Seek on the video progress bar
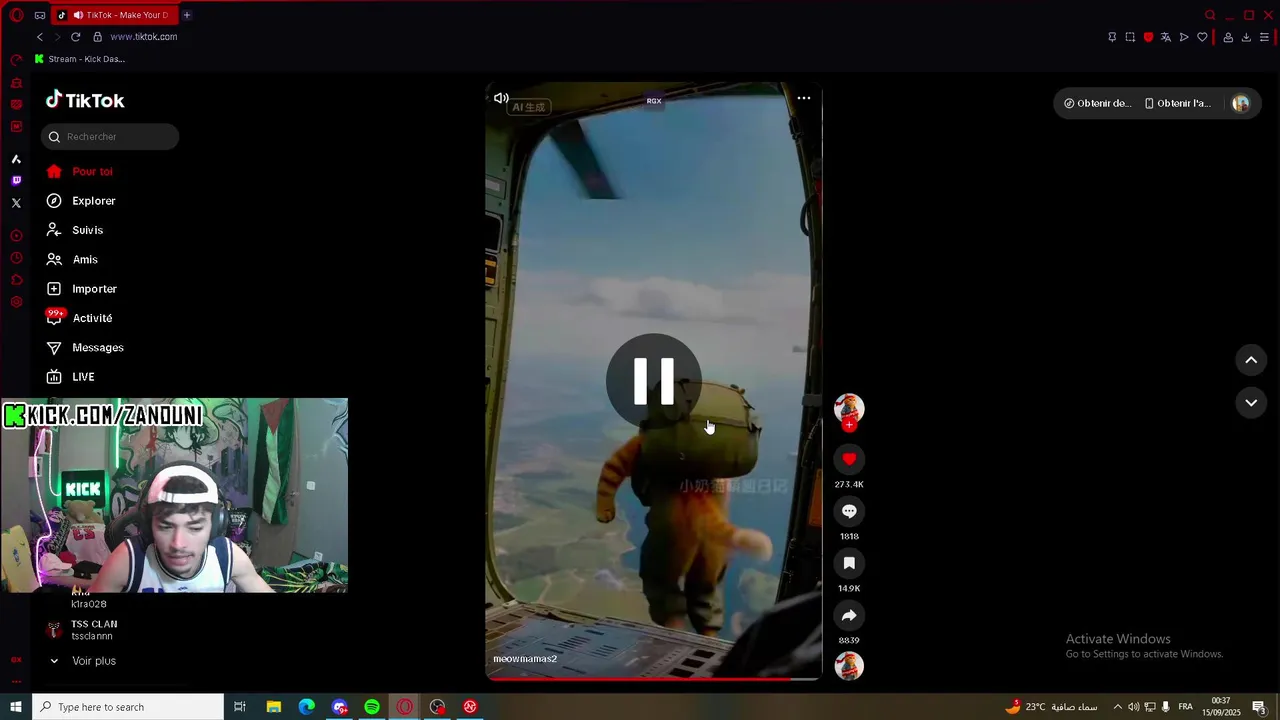The image size is (1280, 720). [654, 679]
